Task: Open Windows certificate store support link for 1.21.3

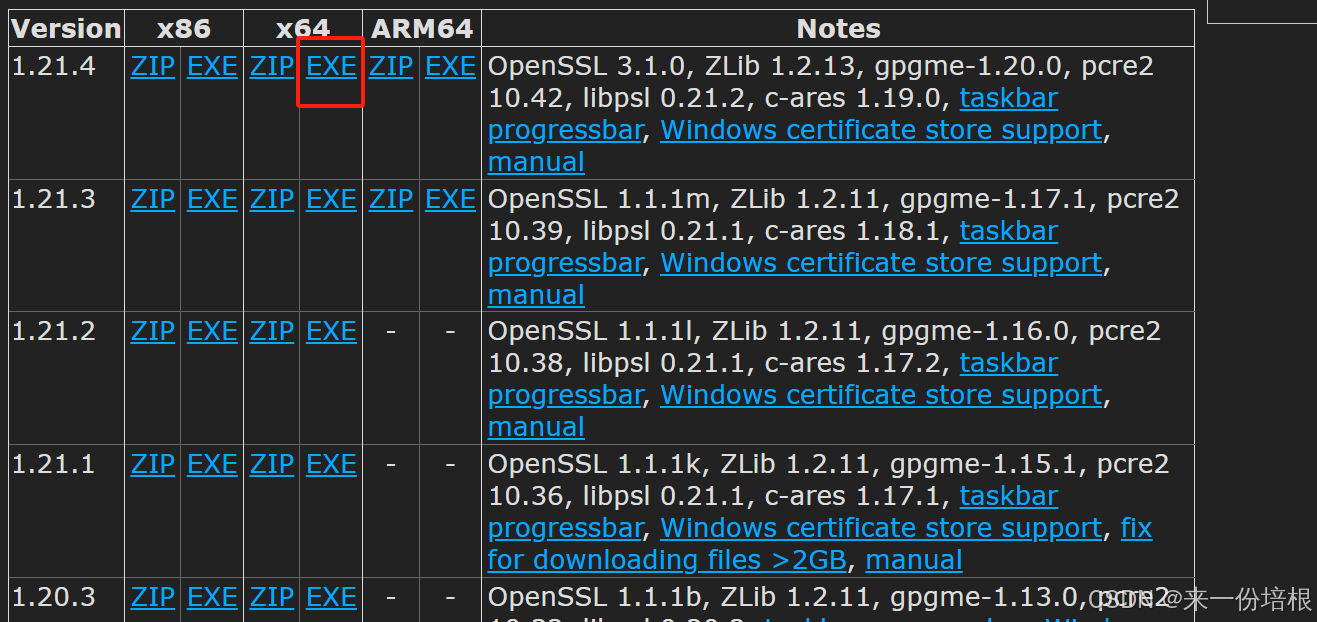Action: 881,264
